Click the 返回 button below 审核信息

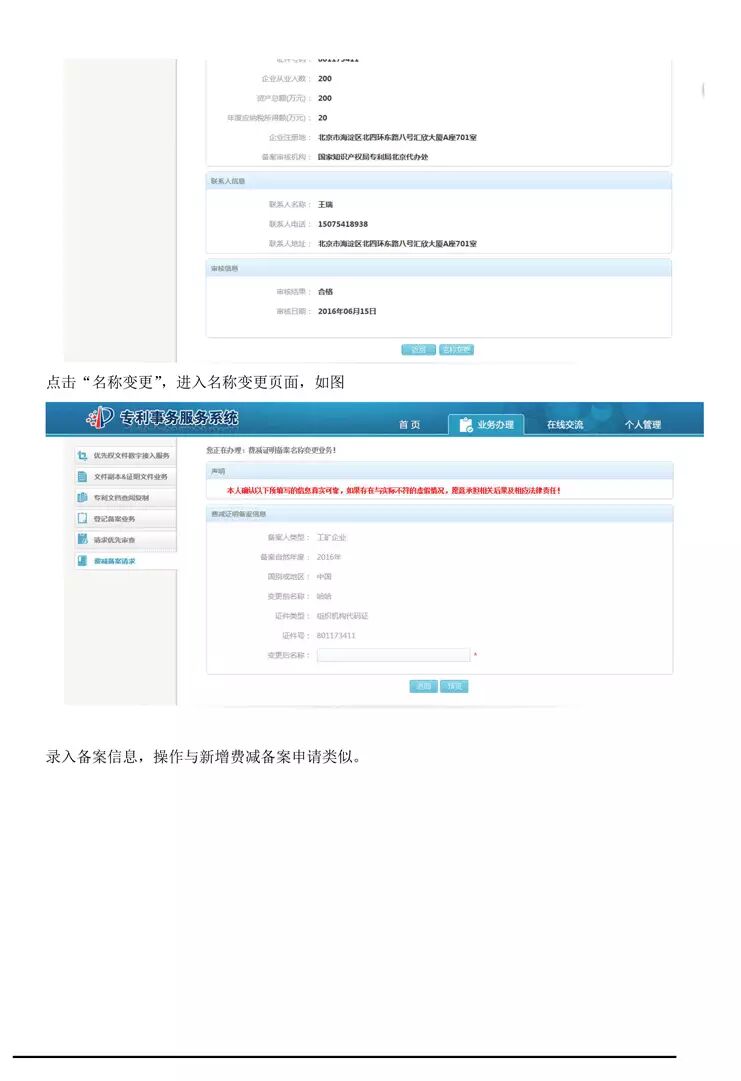coord(418,350)
